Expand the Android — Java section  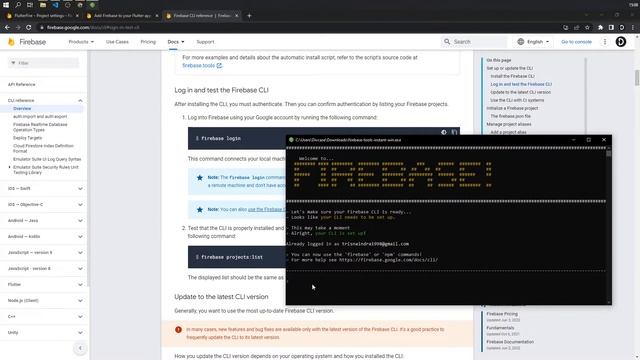point(80,220)
